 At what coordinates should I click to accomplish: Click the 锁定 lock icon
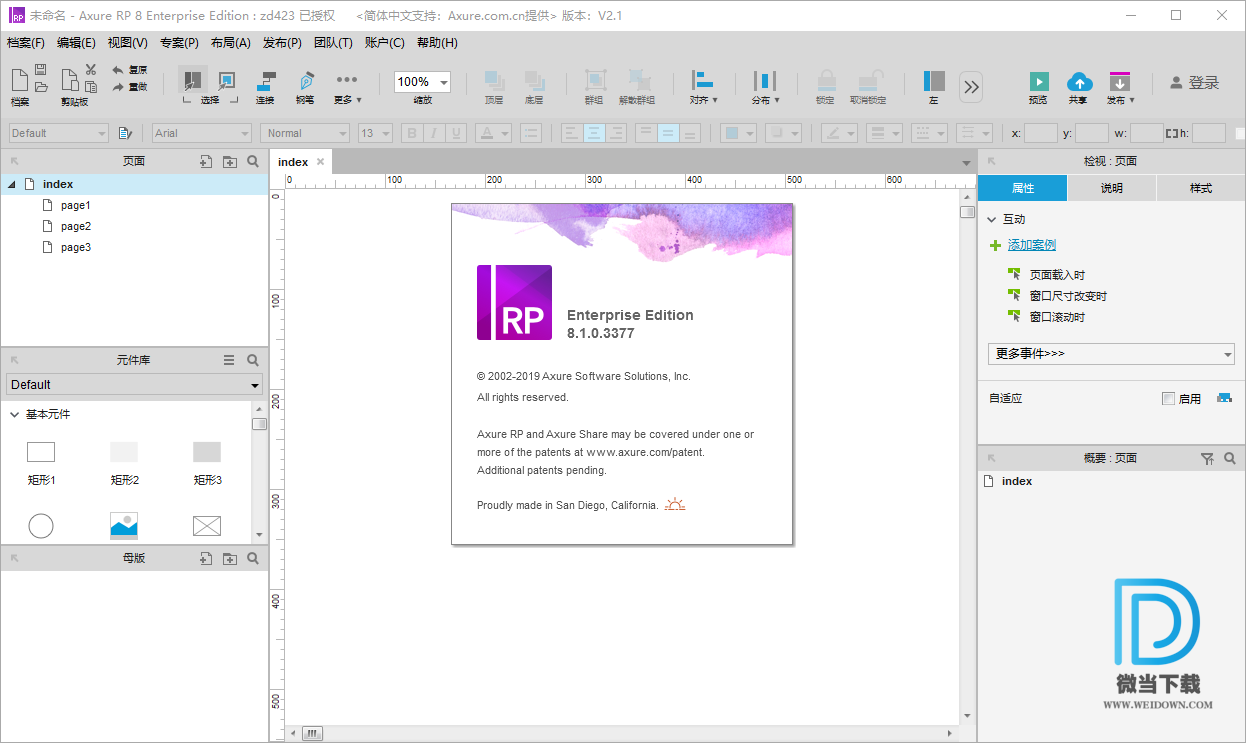coord(825,82)
